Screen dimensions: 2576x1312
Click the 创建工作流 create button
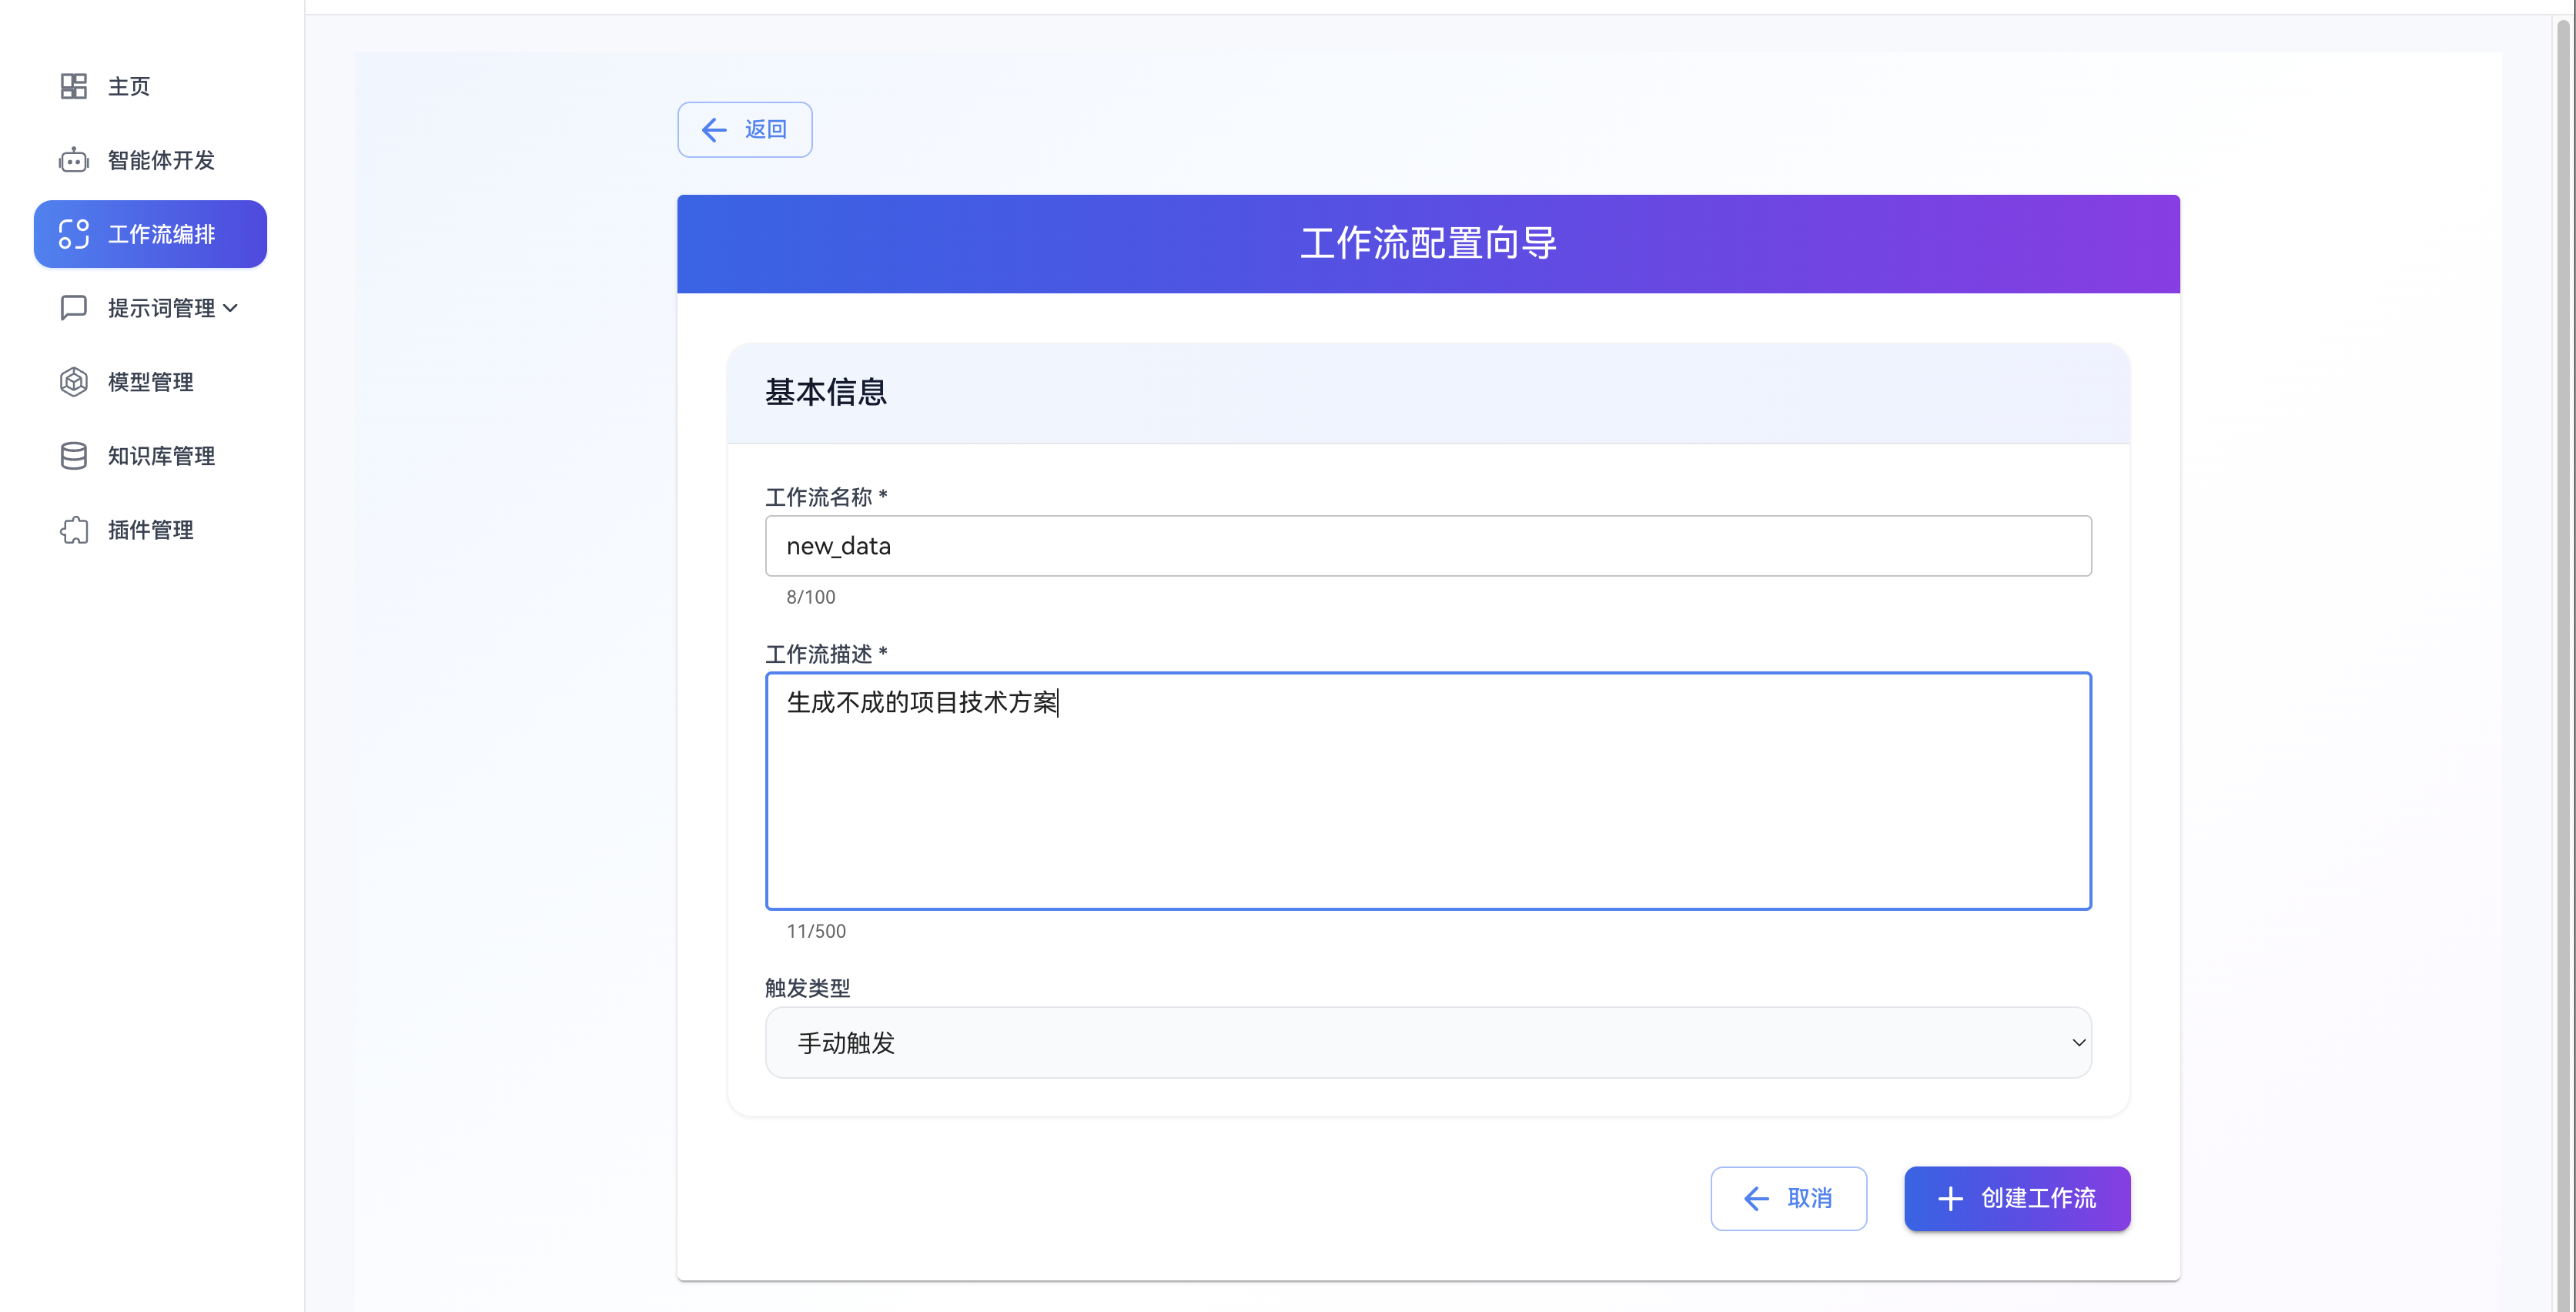(x=2017, y=1198)
